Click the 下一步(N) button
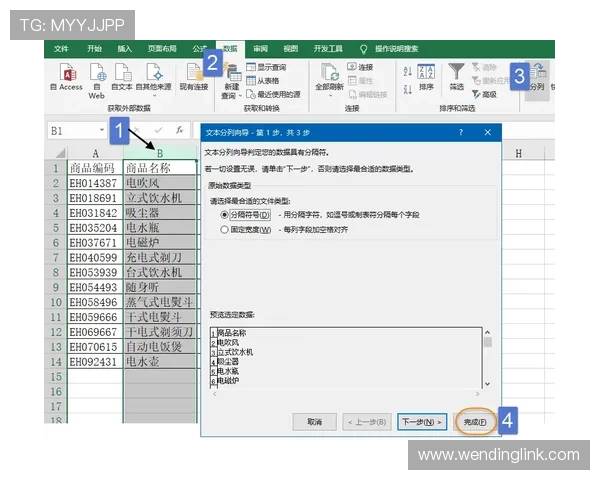The width and height of the screenshot is (600, 480). (422, 422)
